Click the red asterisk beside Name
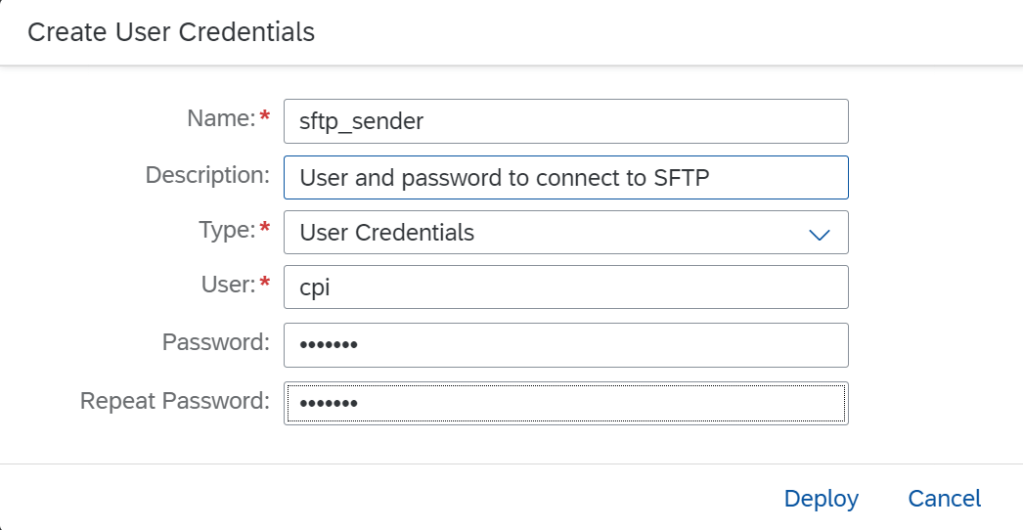The height and width of the screenshot is (530, 1023). click(x=265, y=119)
